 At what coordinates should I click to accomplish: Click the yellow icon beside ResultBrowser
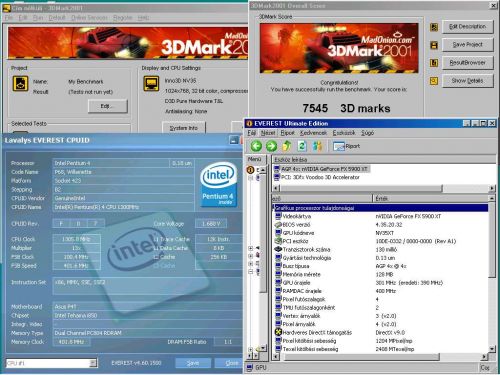coord(434,63)
